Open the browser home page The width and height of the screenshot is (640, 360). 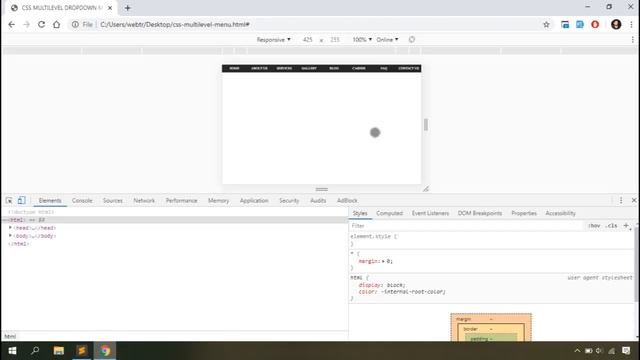56,24
